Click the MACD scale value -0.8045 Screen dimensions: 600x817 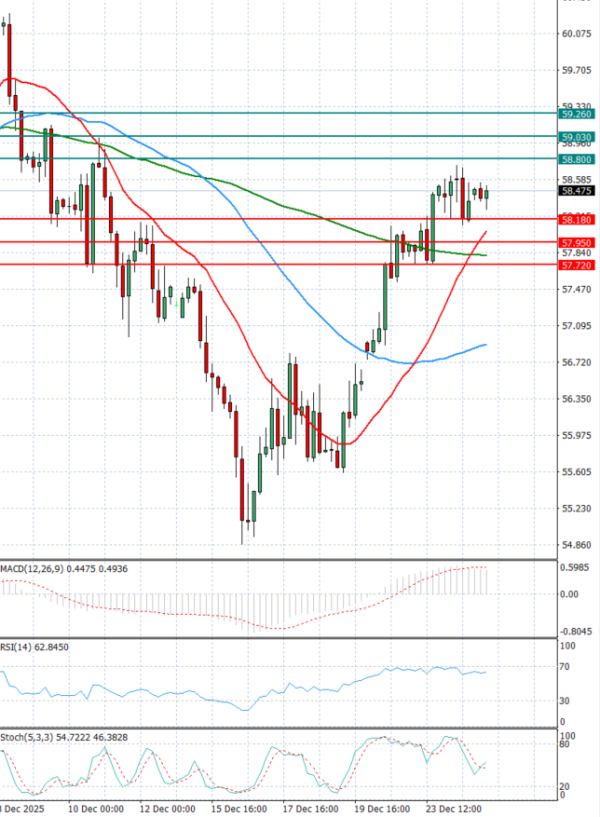click(577, 631)
